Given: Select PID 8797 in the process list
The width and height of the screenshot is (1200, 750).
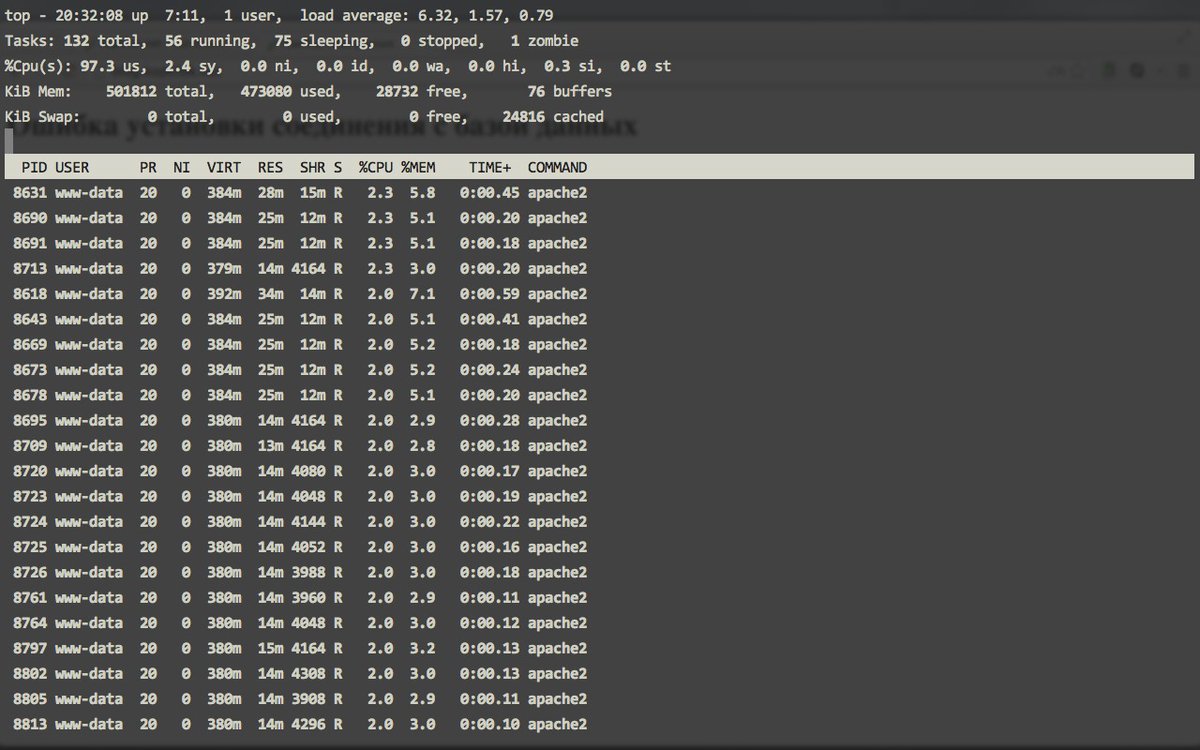Looking at the screenshot, I should coord(30,648).
